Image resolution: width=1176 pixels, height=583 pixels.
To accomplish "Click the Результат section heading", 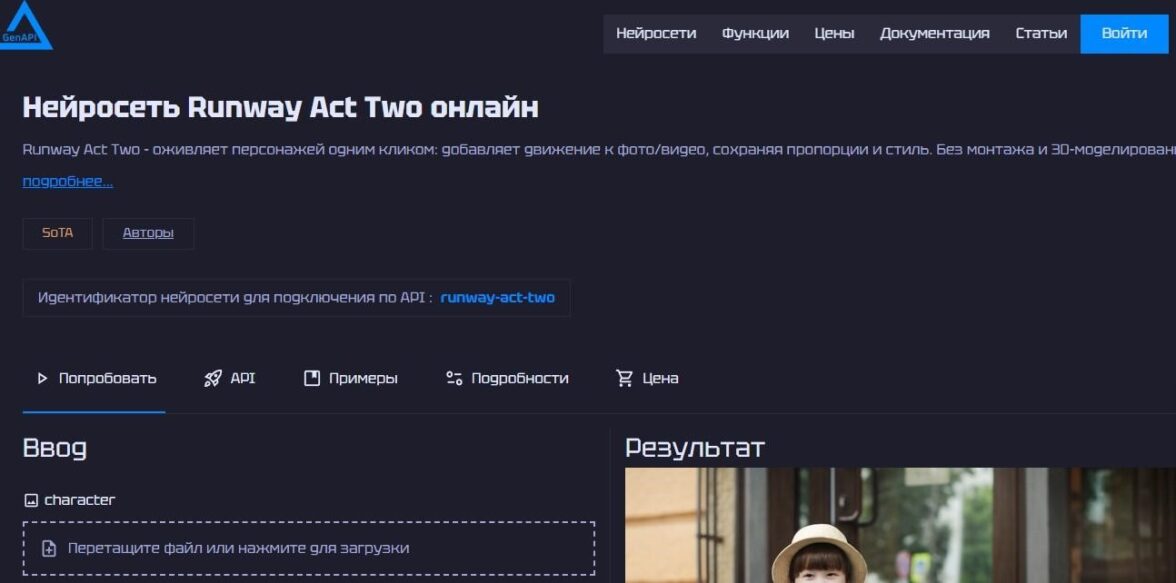I will tap(694, 448).
